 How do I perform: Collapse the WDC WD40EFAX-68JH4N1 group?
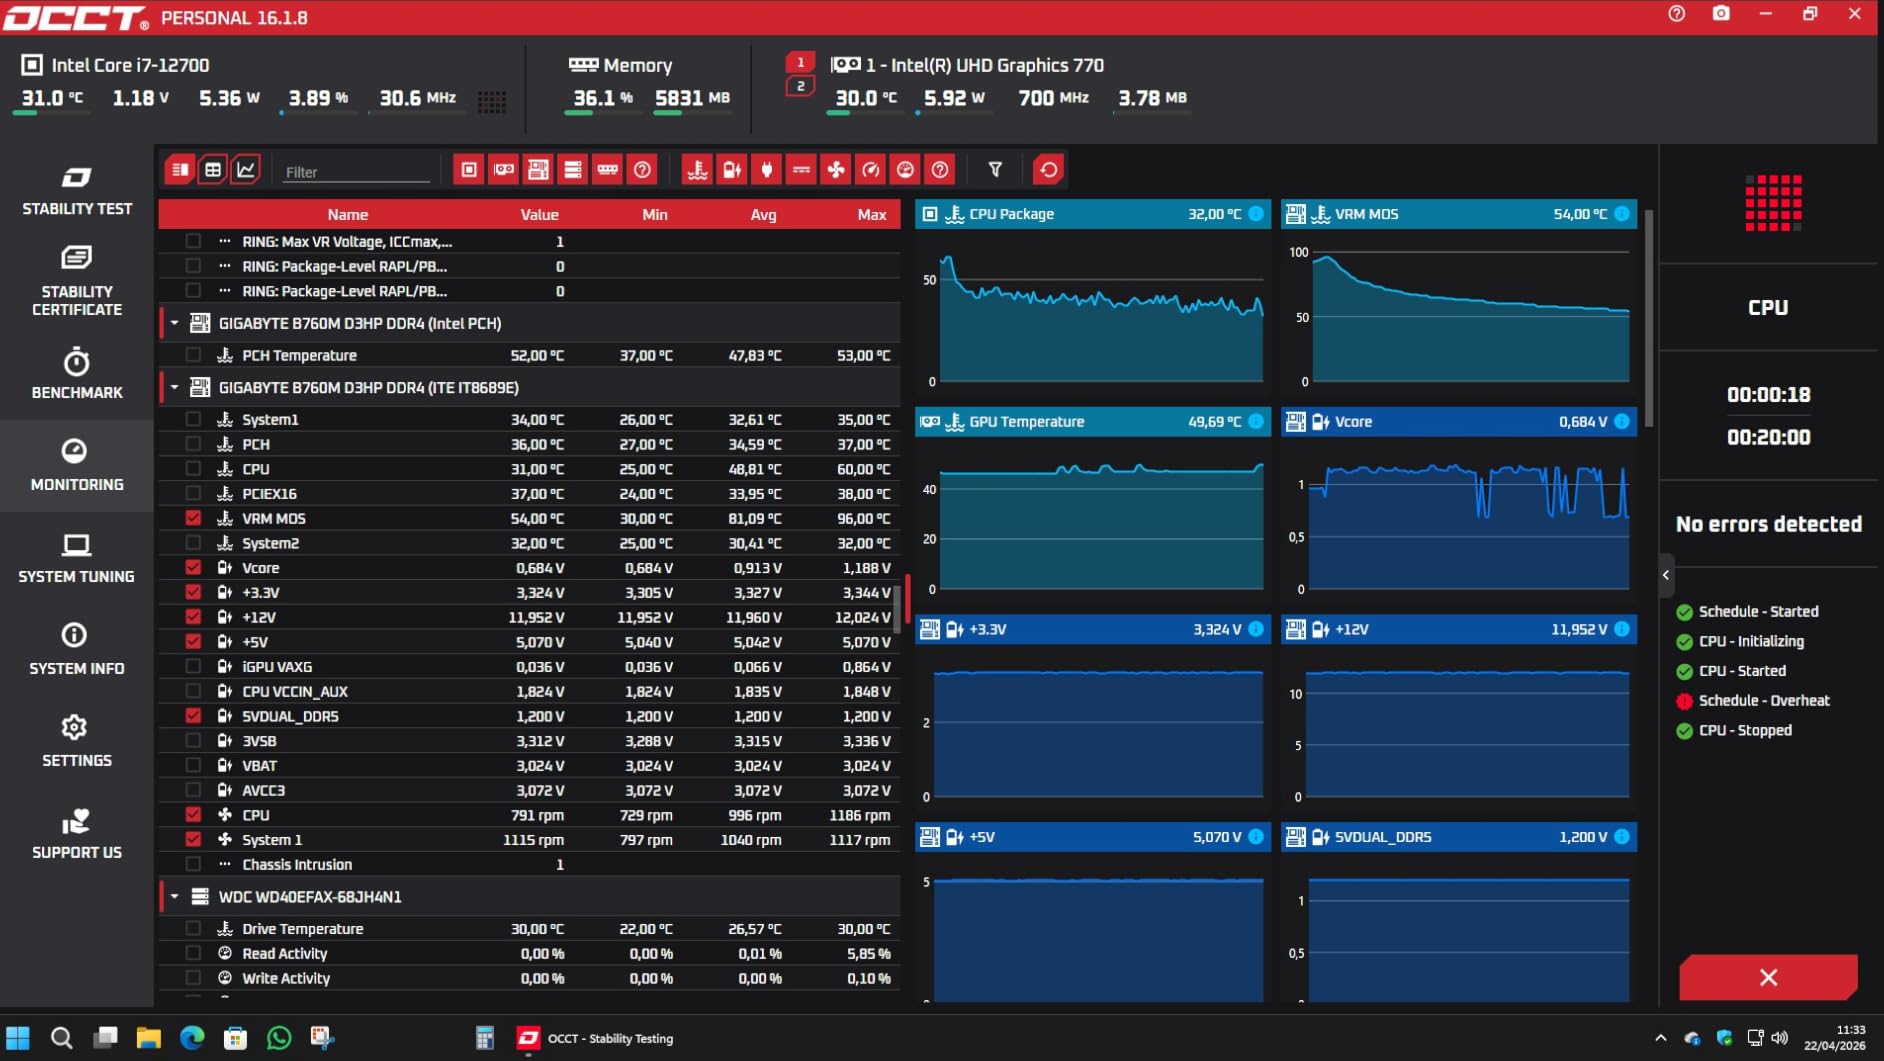[x=174, y=896]
